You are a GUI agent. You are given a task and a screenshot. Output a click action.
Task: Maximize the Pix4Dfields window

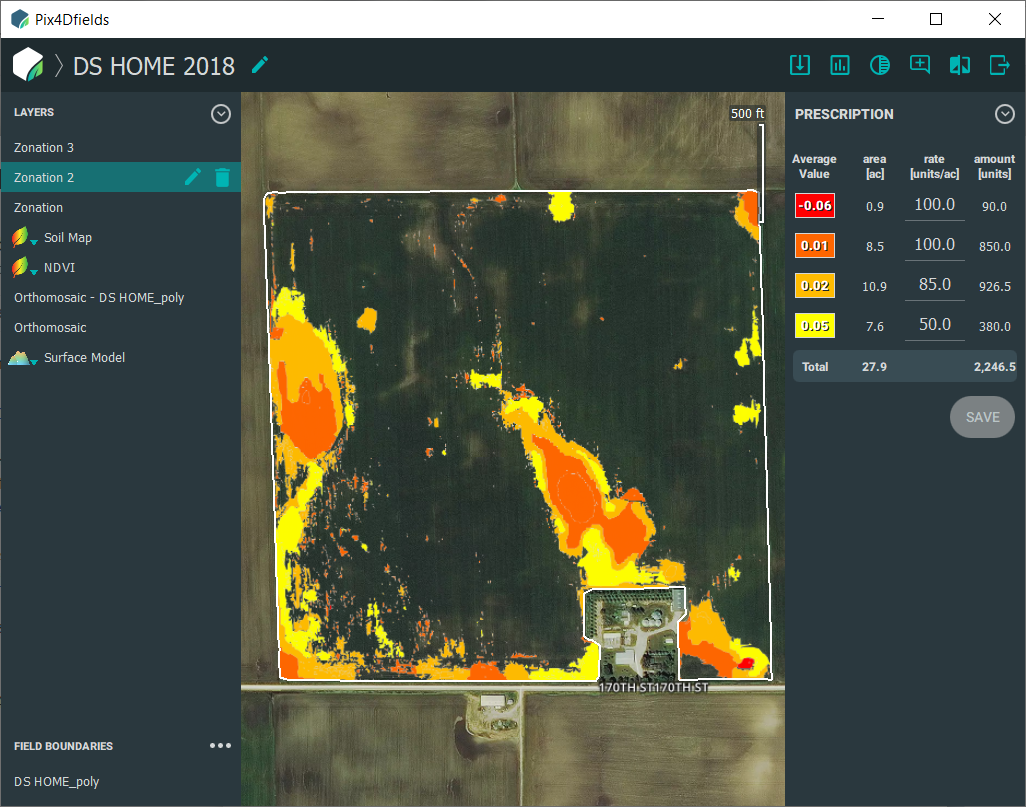(936, 19)
